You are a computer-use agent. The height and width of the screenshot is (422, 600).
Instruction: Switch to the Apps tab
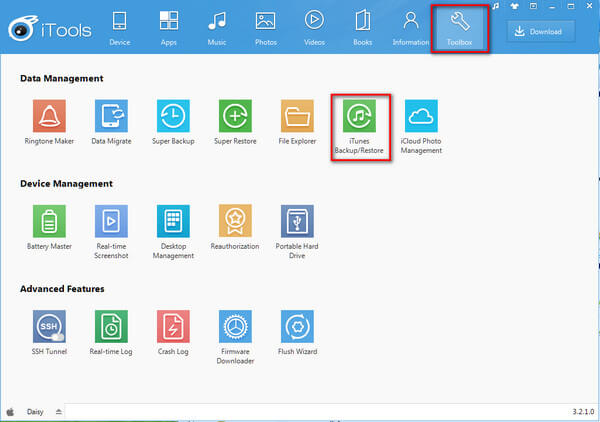click(169, 28)
